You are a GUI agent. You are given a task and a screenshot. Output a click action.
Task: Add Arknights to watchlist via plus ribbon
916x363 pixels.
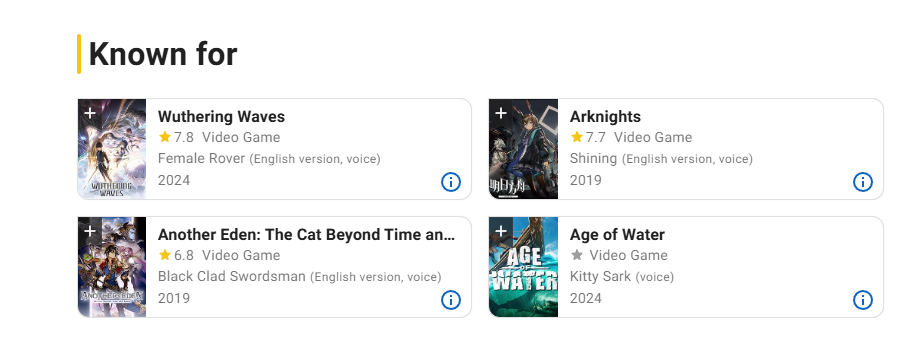point(501,112)
